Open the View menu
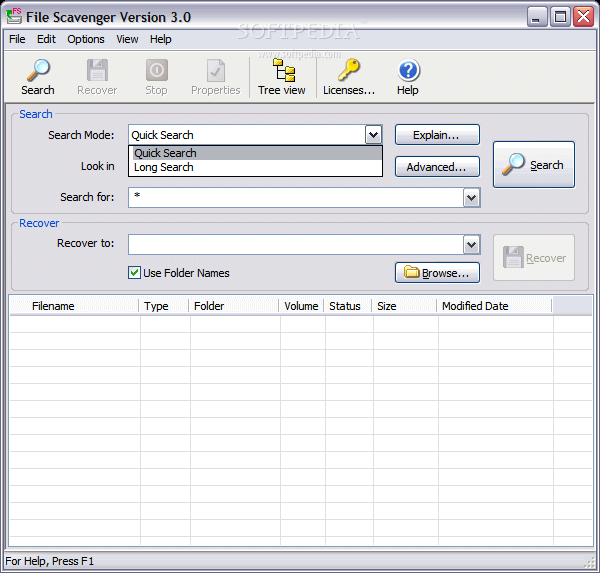Viewport: 600px width, 573px height. pyautogui.click(x=127, y=39)
